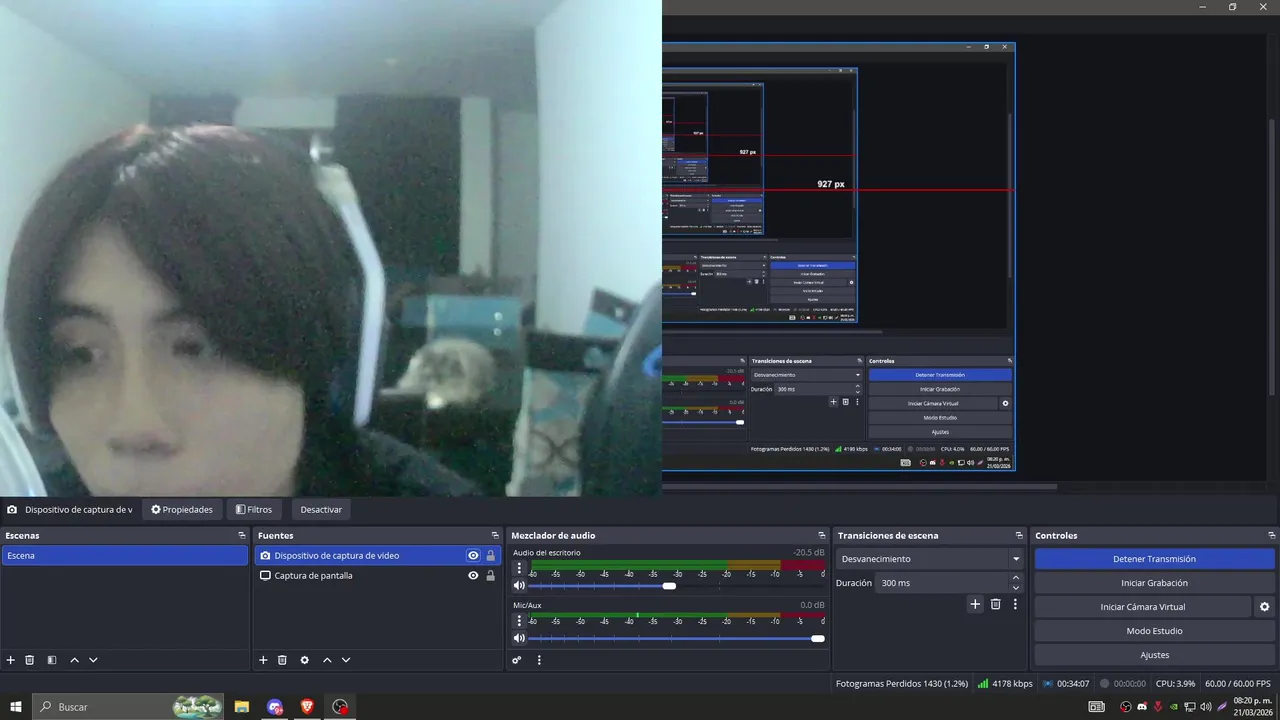Open the NVIDIA tray icon
Image resolution: width=1280 pixels, height=720 pixels.
coord(1174,707)
